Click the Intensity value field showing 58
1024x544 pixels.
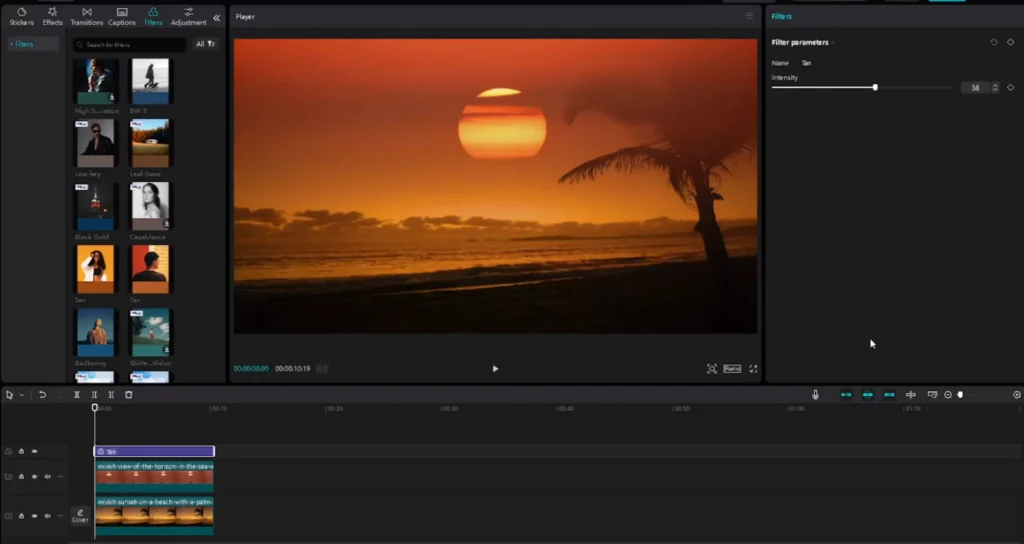pyautogui.click(x=976, y=88)
